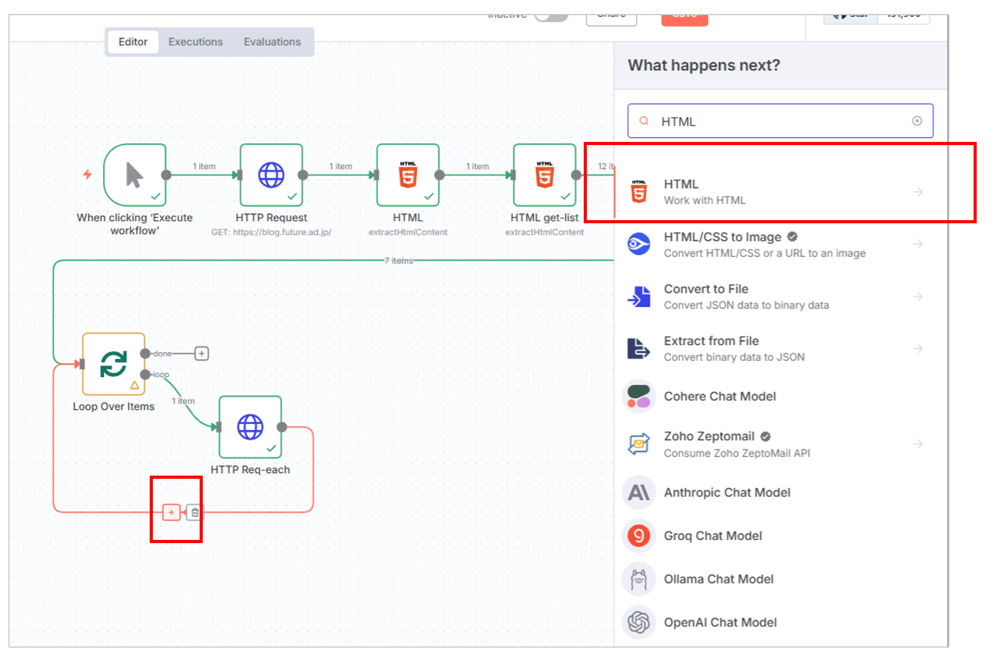The image size is (1000, 656).
Task: Open the HTTP Req-each node
Action: tap(250, 427)
